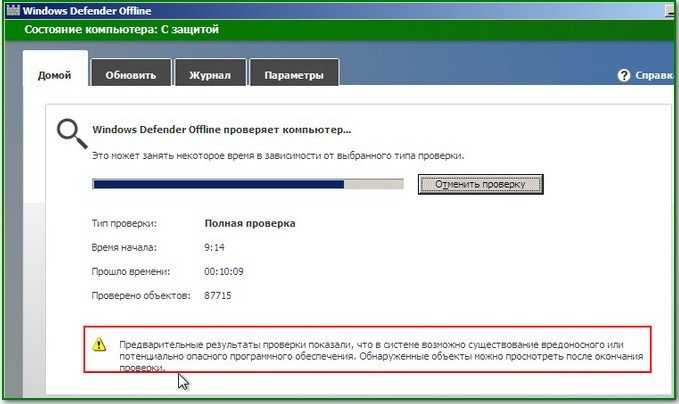The image size is (679, 404).
Task: Click the yellow warning triangle icon
Action: 99,345
